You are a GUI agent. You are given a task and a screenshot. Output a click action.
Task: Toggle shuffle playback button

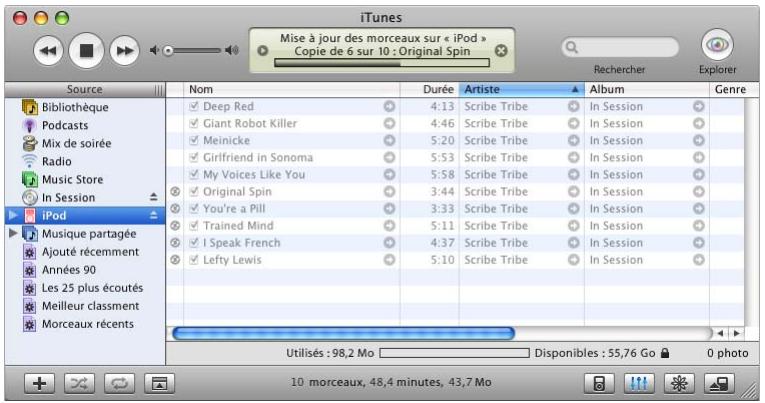pyautogui.click(x=80, y=383)
